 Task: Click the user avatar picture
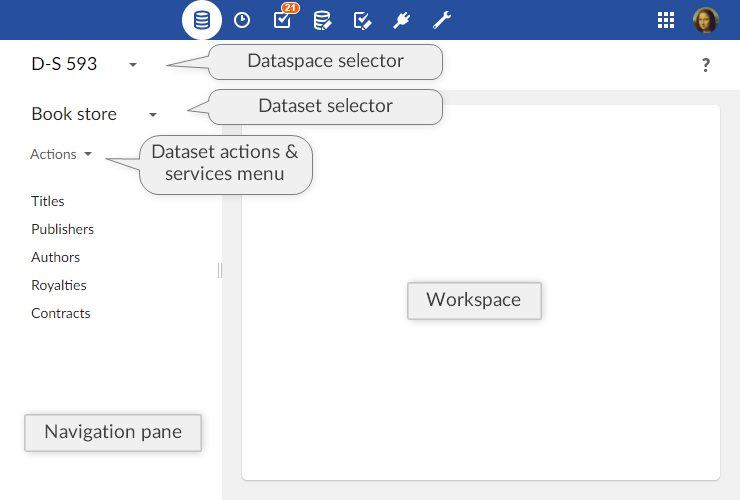pyautogui.click(x=706, y=20)
